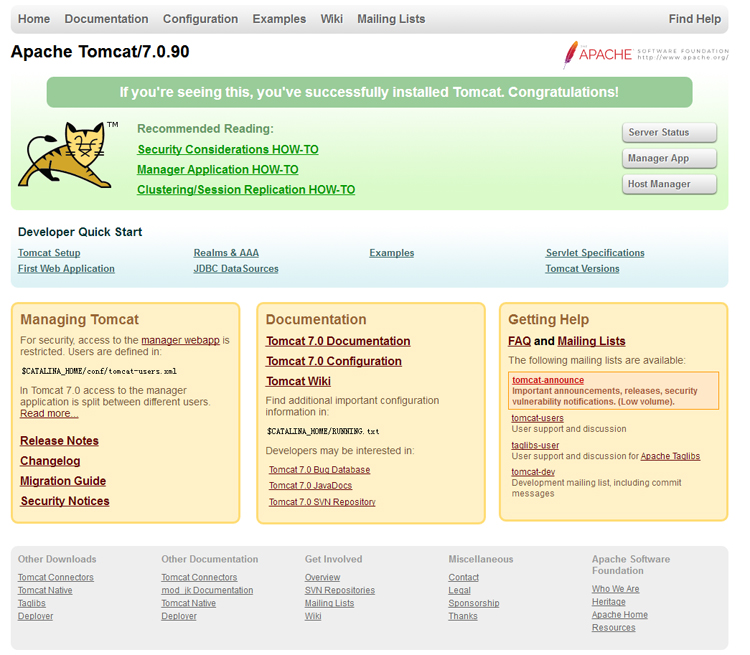The image size is (750, 655).
Task: Open the tomcat-announce mailing list
Action: (x=548, y=380)
